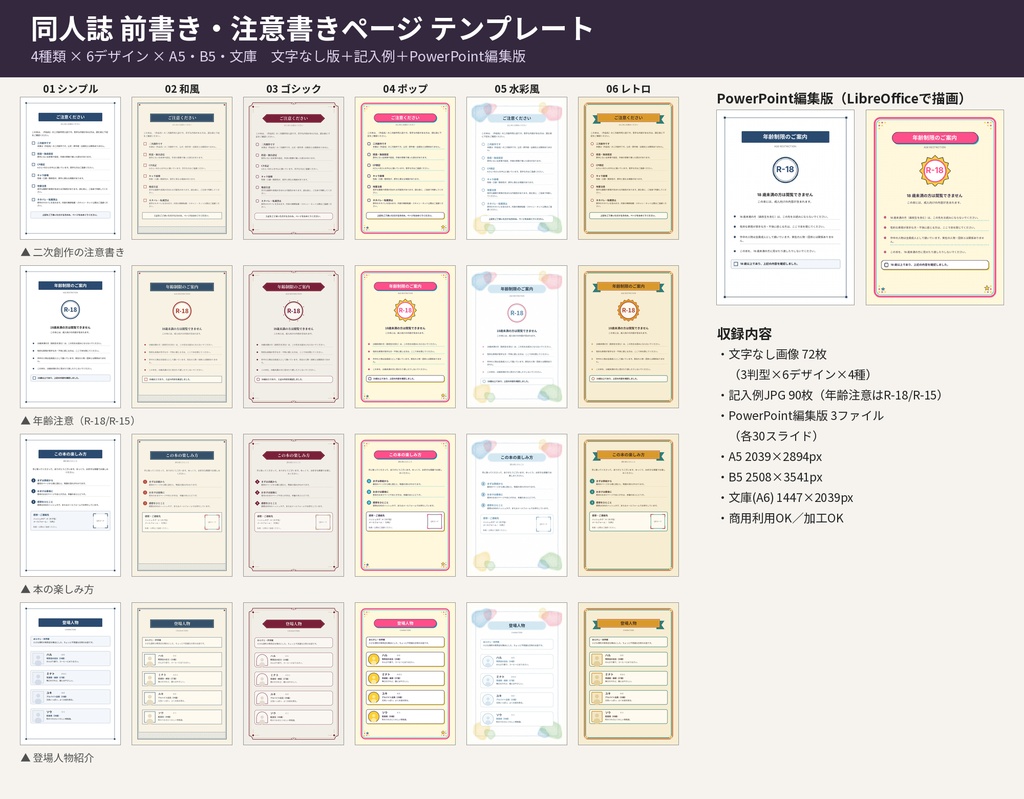Image resolution: width=1024 pixels, height=799 pixels.
Task: Click the column header 01 シンプル
Action: pos(71,89)
